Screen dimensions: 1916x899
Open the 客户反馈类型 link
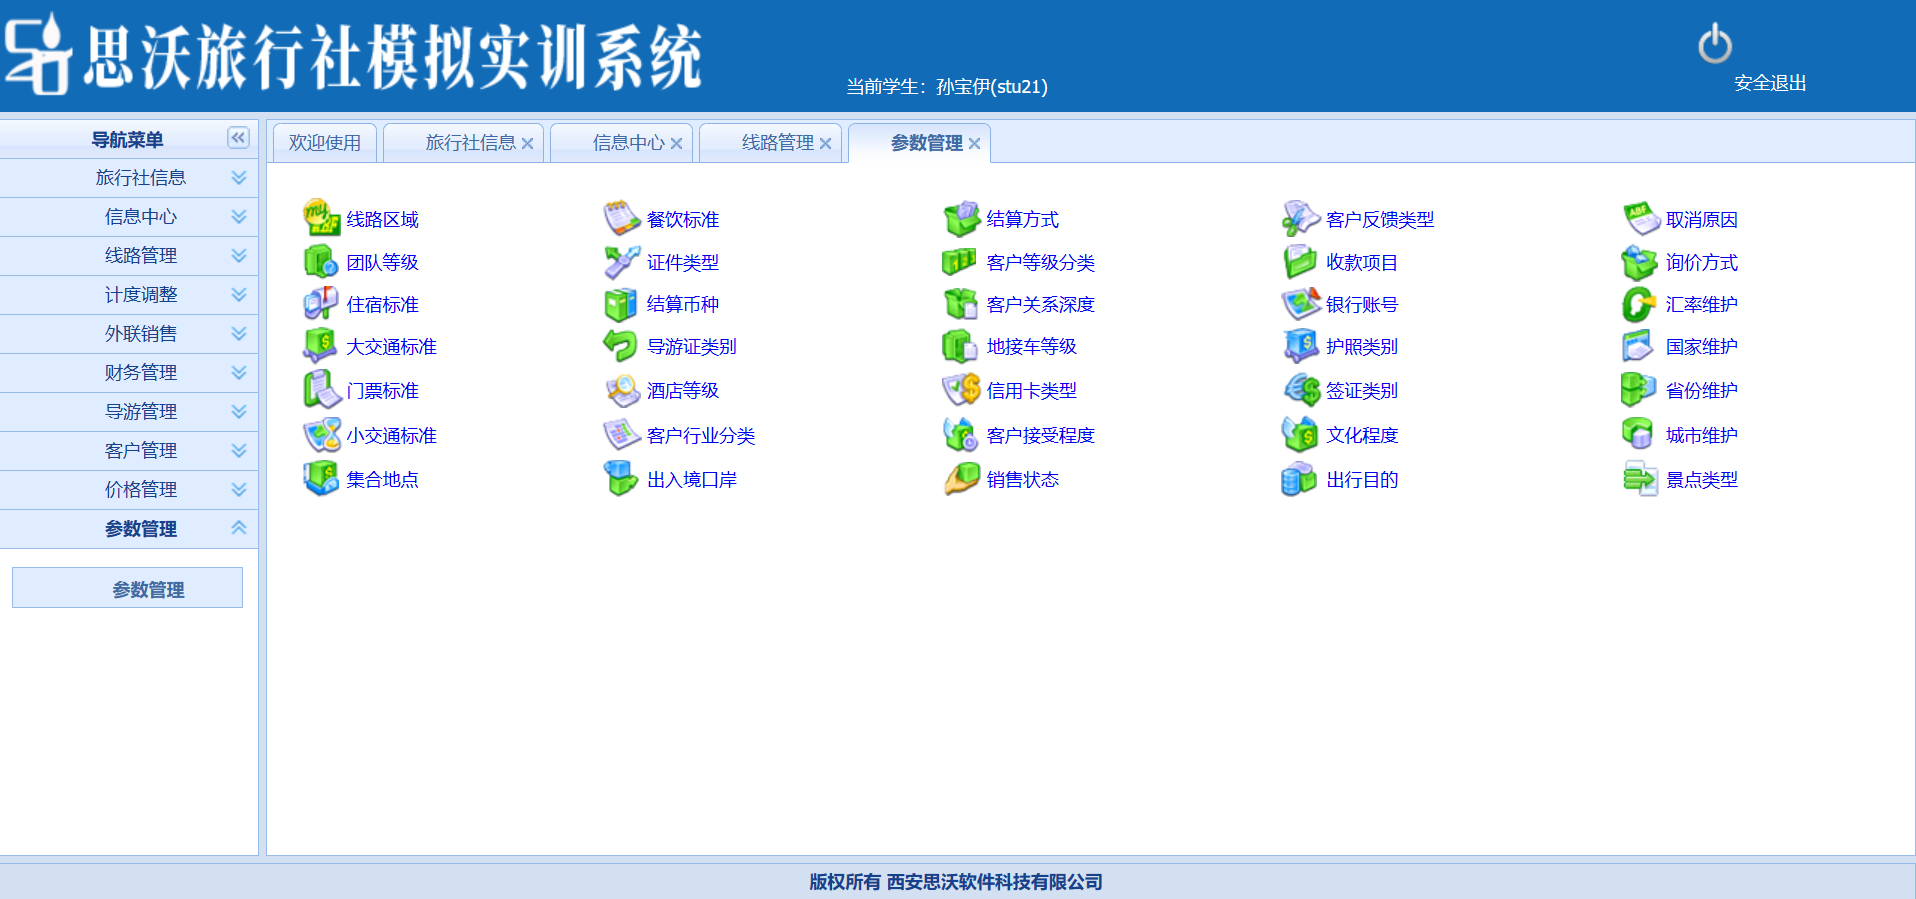pos(1379,219)
